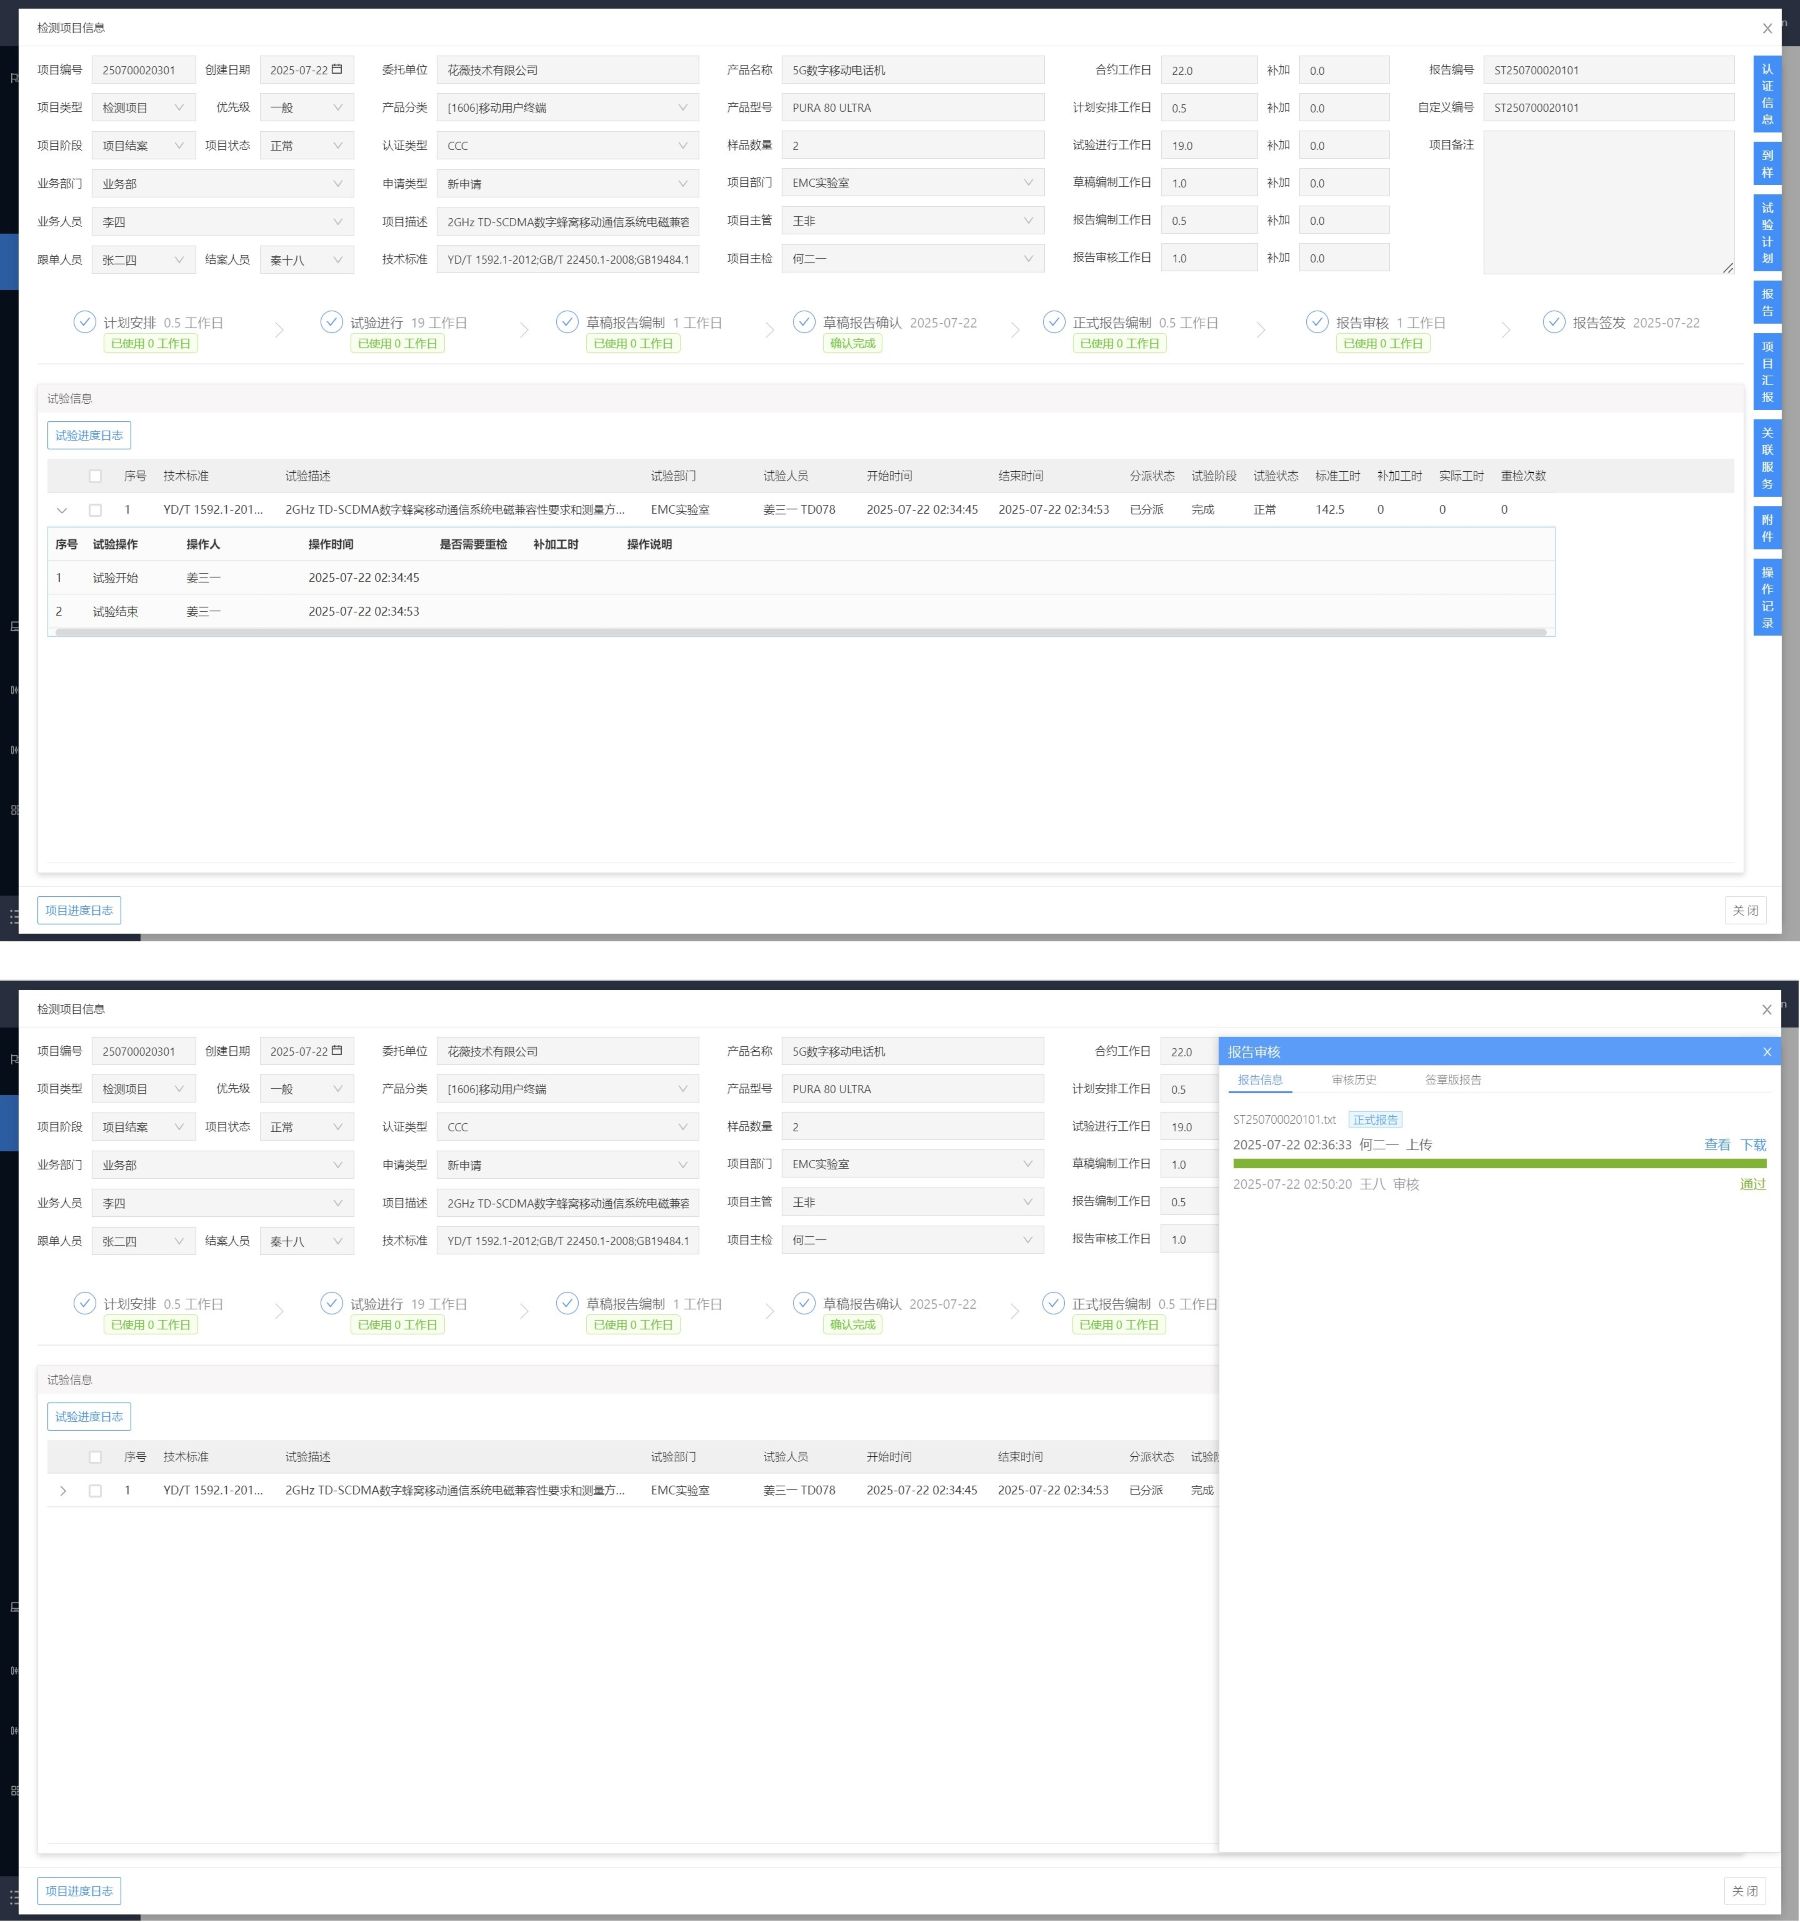Close the 报告审核 side panel
Viewport: 1800px width, 1922px height.
1766,1052
